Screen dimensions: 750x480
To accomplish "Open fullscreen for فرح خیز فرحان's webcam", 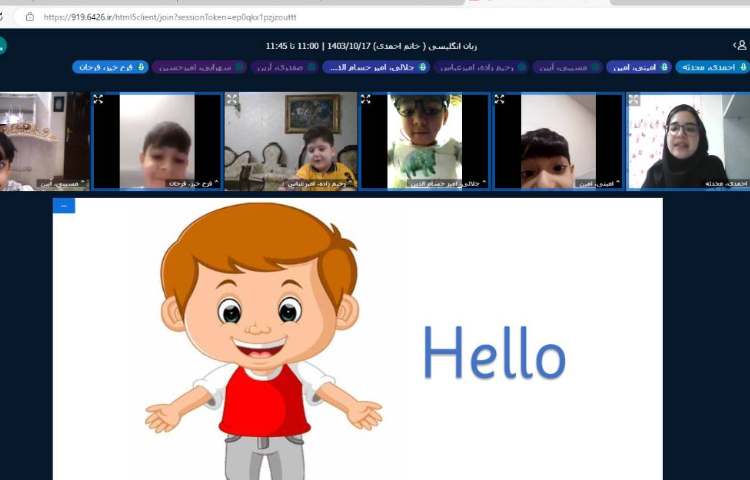I will (98, 99).
